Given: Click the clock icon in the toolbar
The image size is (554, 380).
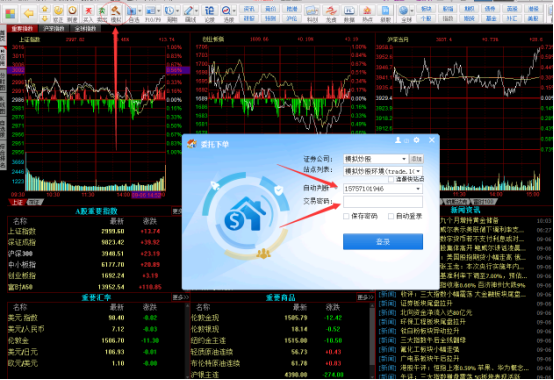Looking at the screenshot, I should point(72,11).
